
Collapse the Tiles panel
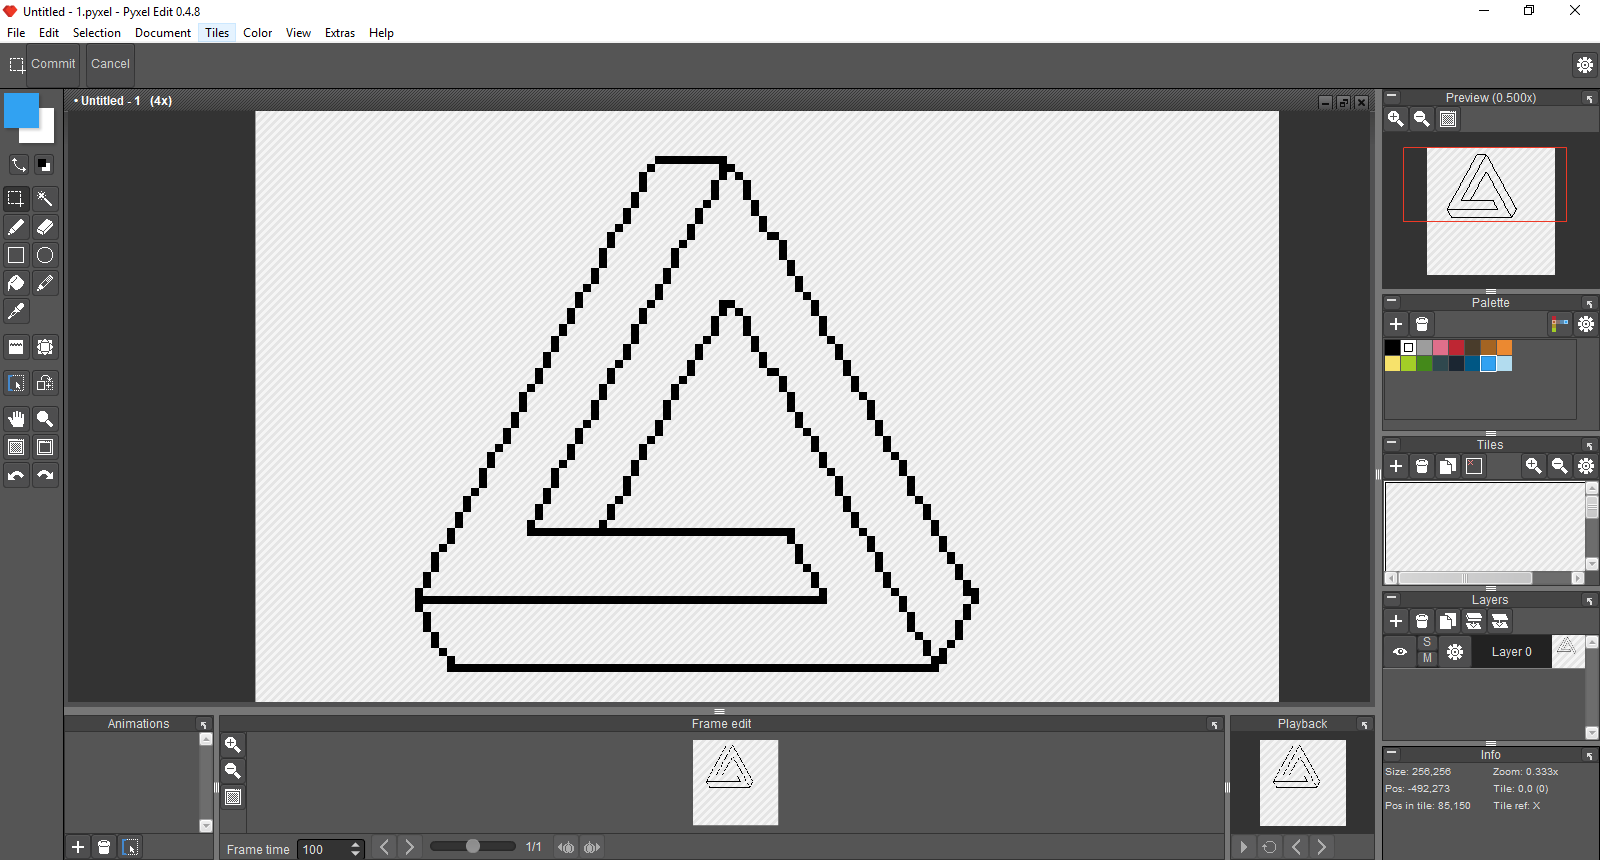click(x=1392, y=443)
